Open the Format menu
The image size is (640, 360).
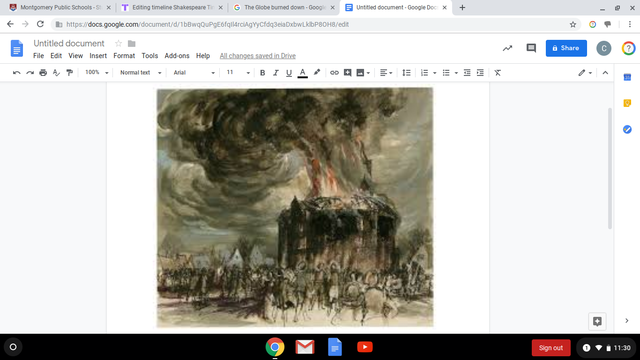(x=124, y=56)
